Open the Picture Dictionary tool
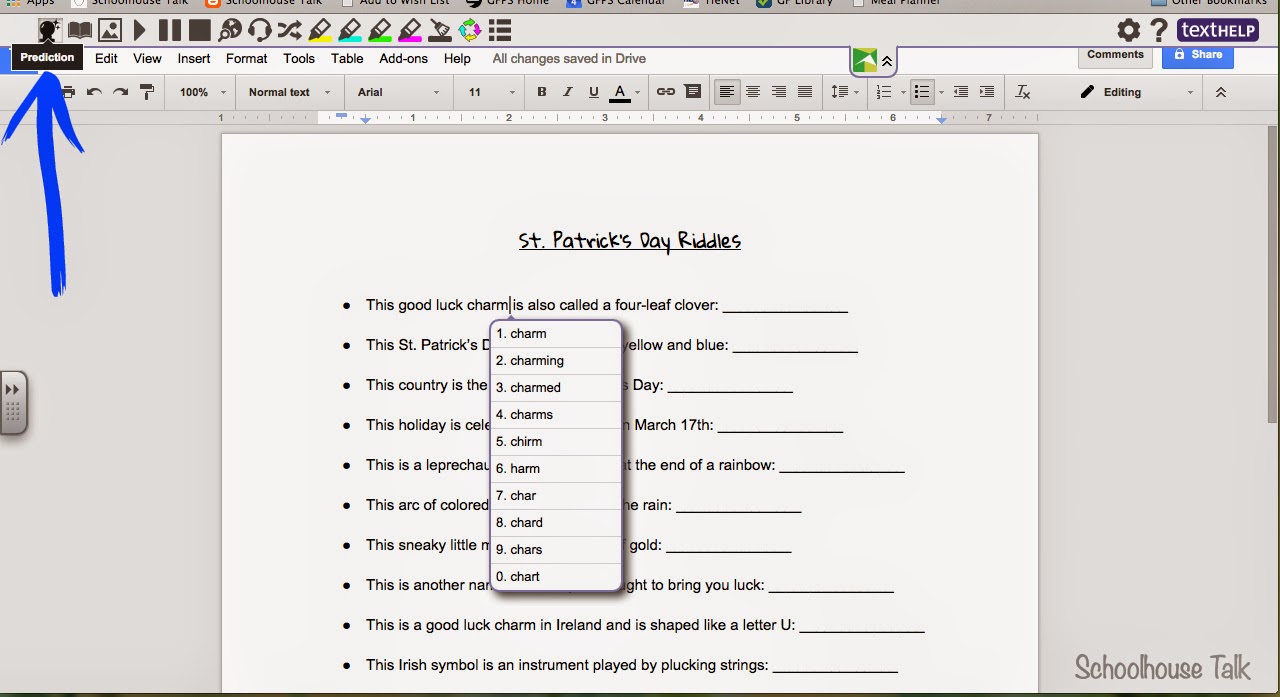1280x697 pixels. pos(110,30)
